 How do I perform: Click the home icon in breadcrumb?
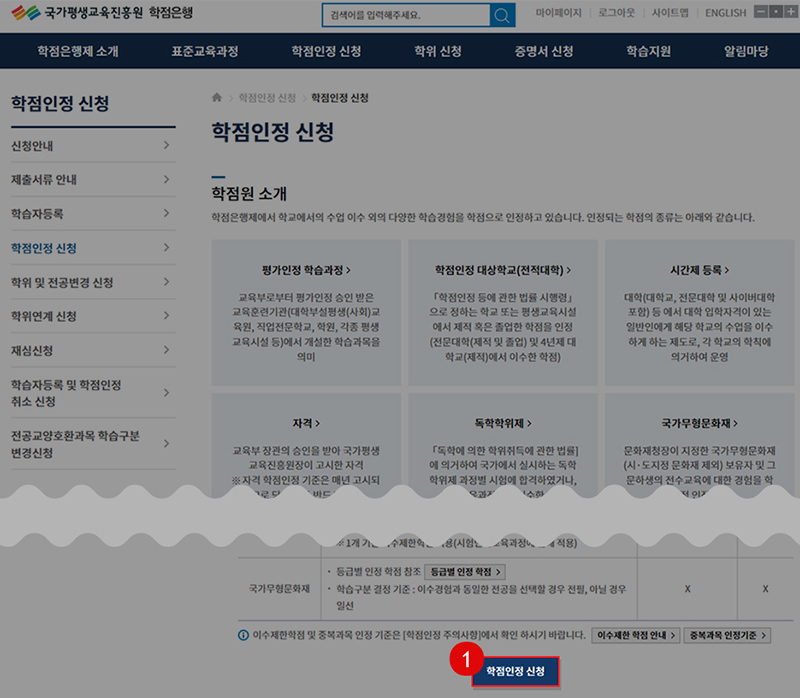point(217,98)
